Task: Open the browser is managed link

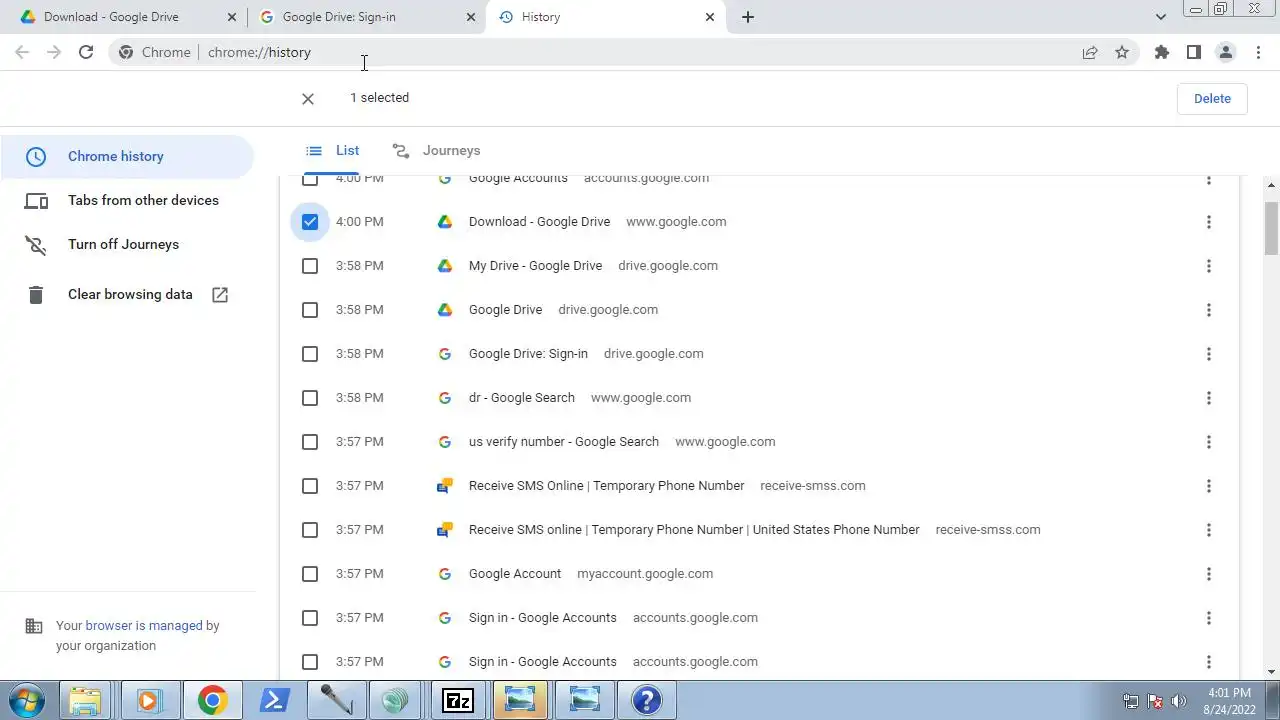Action: tap(144, 626)
